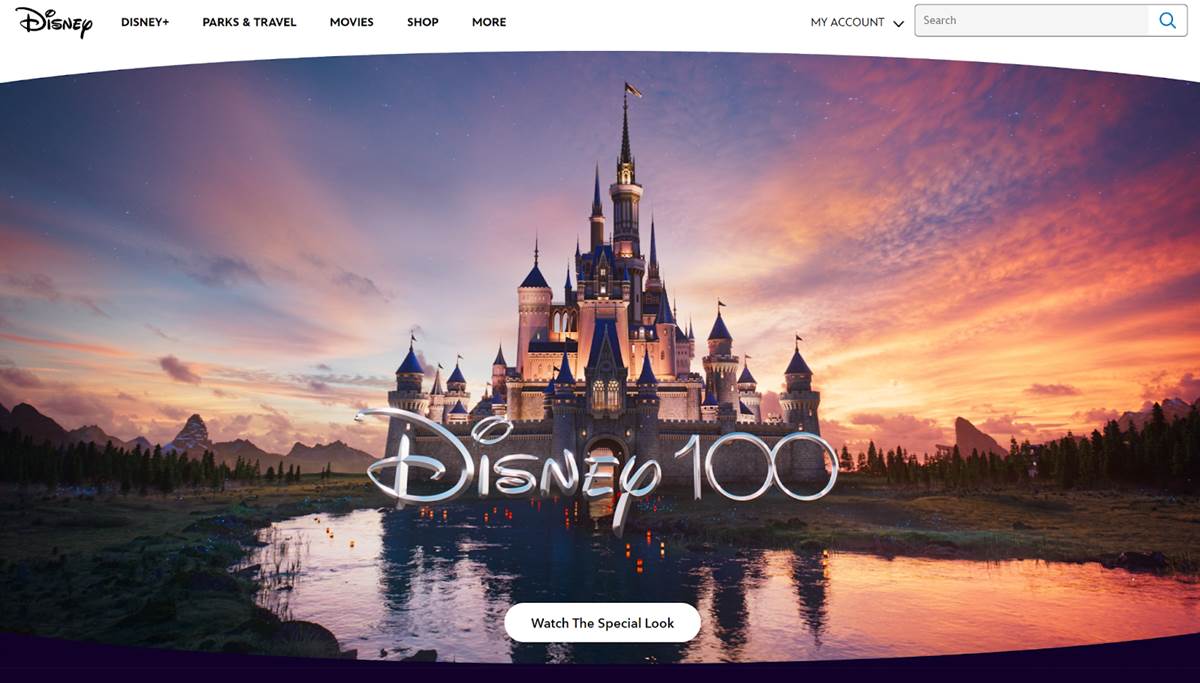Viewport: 1200px width, 683px height.
Task: Select SHOP in the top navigation
Action: click(422, 22)
